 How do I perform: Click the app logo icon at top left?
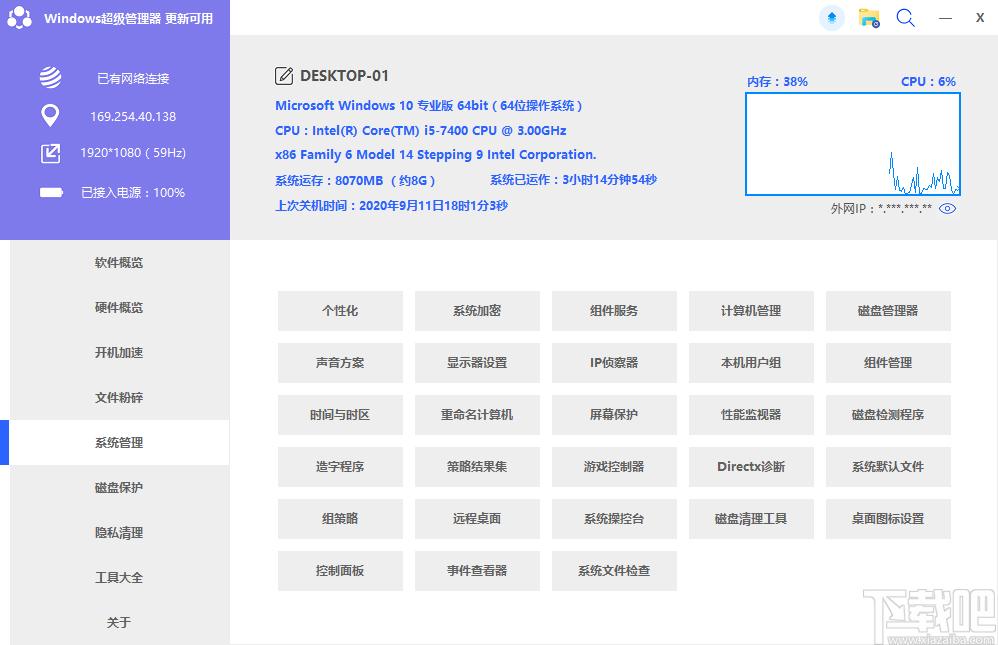pos(20,18)
